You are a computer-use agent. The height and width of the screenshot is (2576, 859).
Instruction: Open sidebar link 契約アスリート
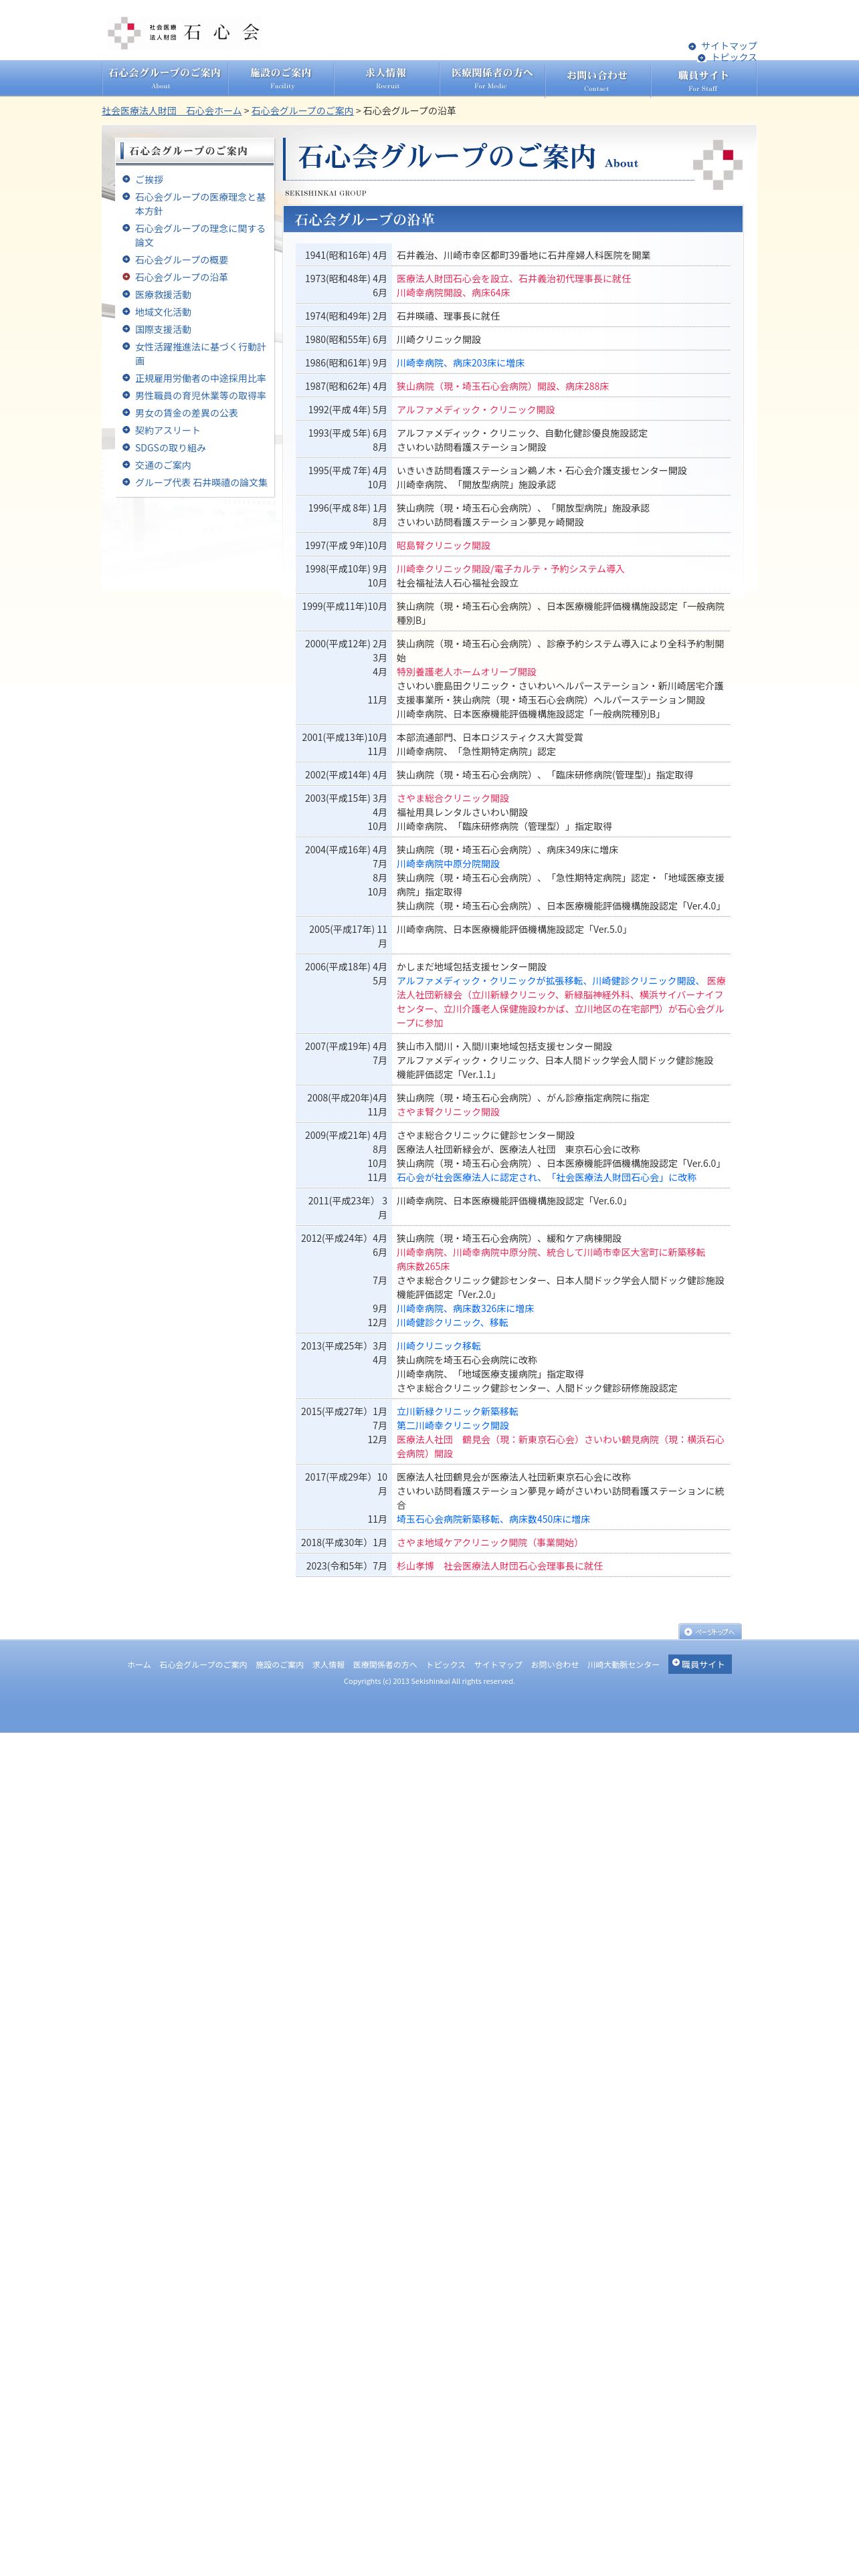[x=167, y=430]
